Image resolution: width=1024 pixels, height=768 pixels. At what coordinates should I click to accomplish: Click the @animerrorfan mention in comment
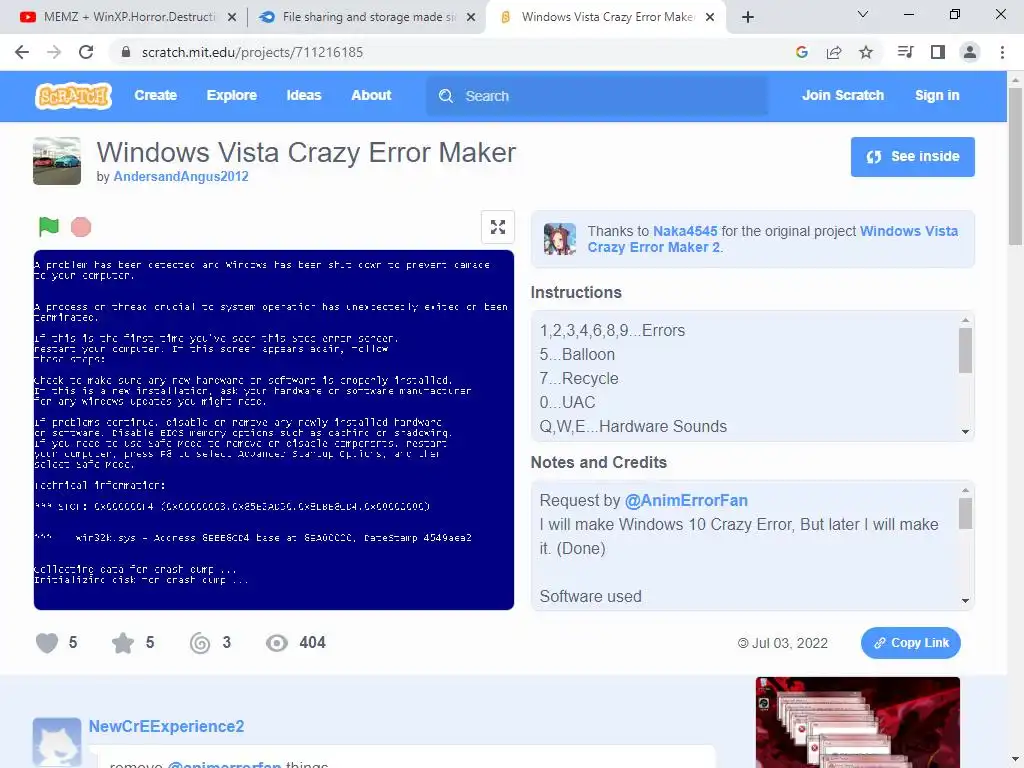click(x=224, y=765)
